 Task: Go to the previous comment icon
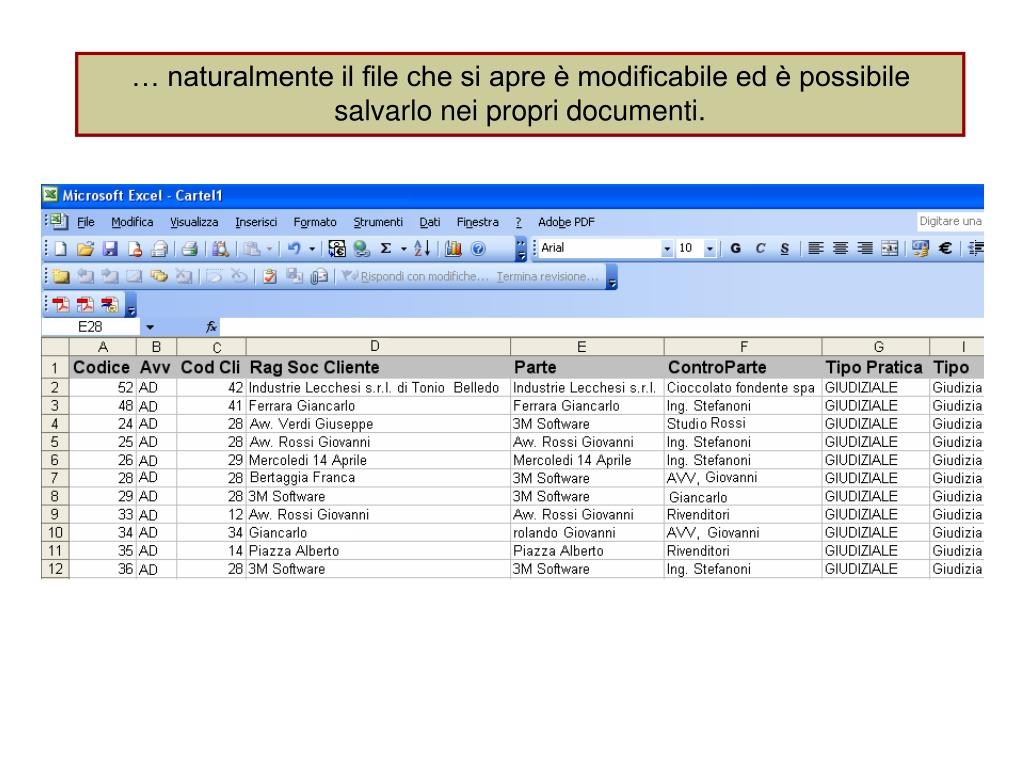[x=85, y=277]
